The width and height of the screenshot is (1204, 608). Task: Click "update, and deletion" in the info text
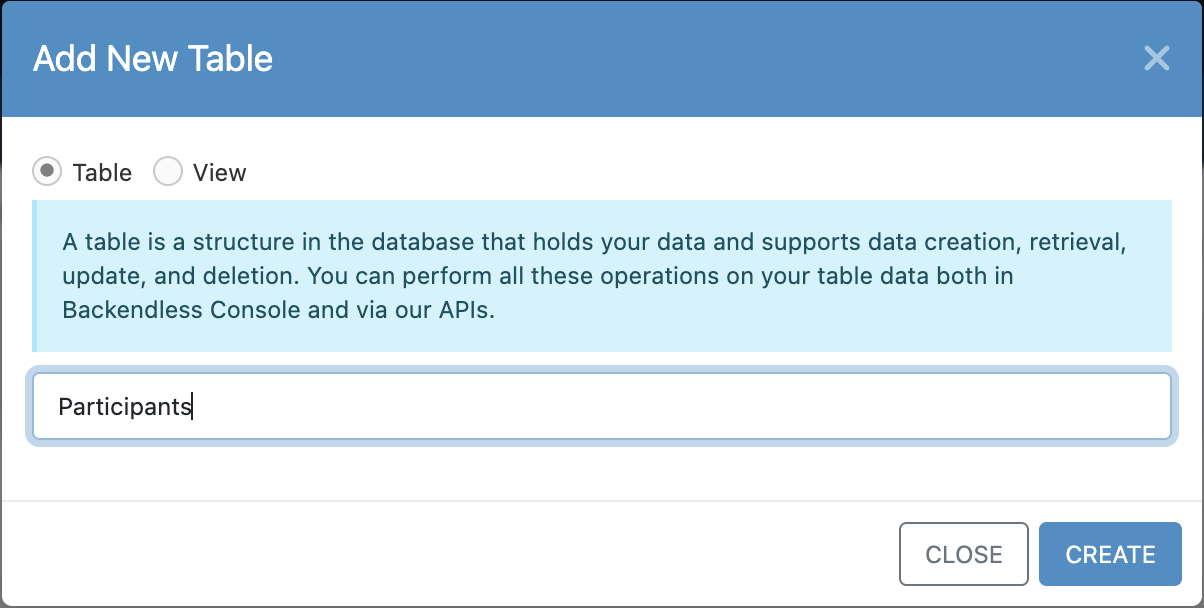click(159, 276)
